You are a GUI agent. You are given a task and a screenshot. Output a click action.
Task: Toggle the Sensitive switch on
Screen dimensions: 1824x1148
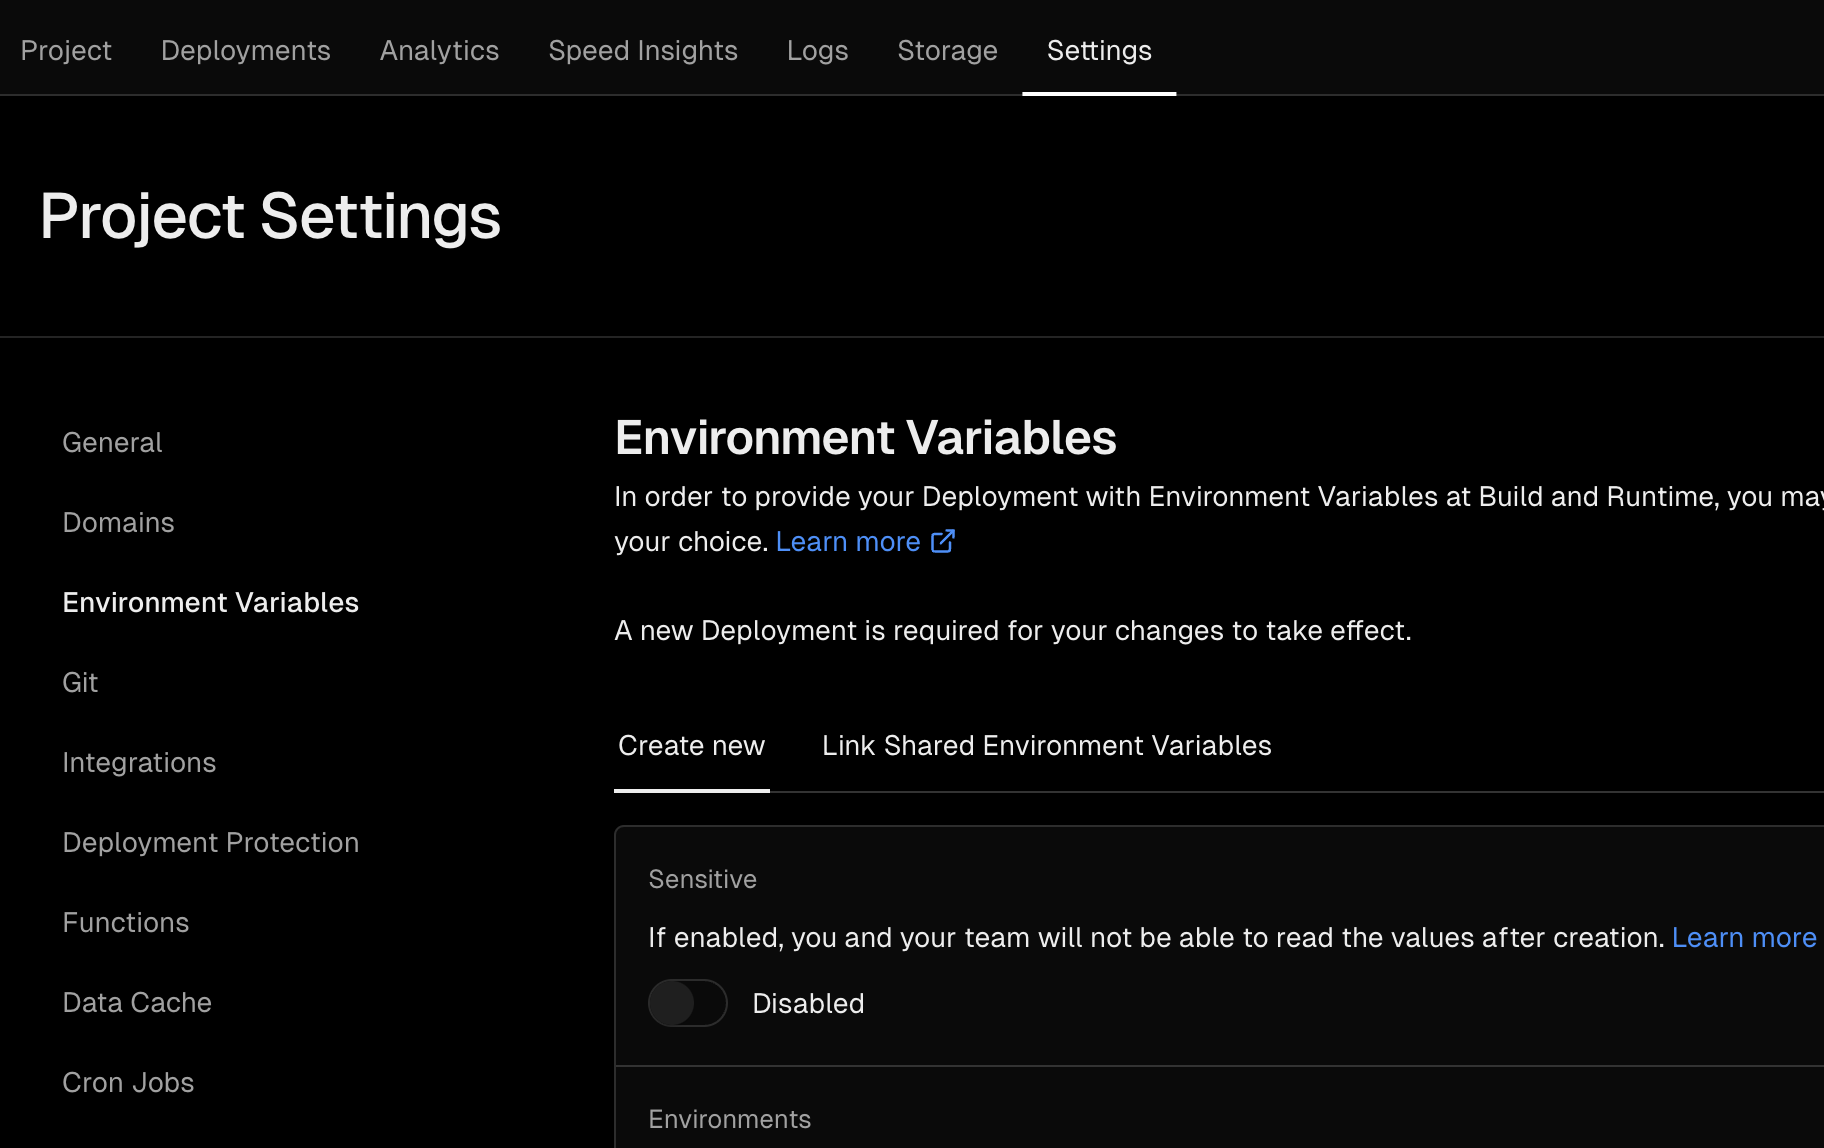[687, 1003]
